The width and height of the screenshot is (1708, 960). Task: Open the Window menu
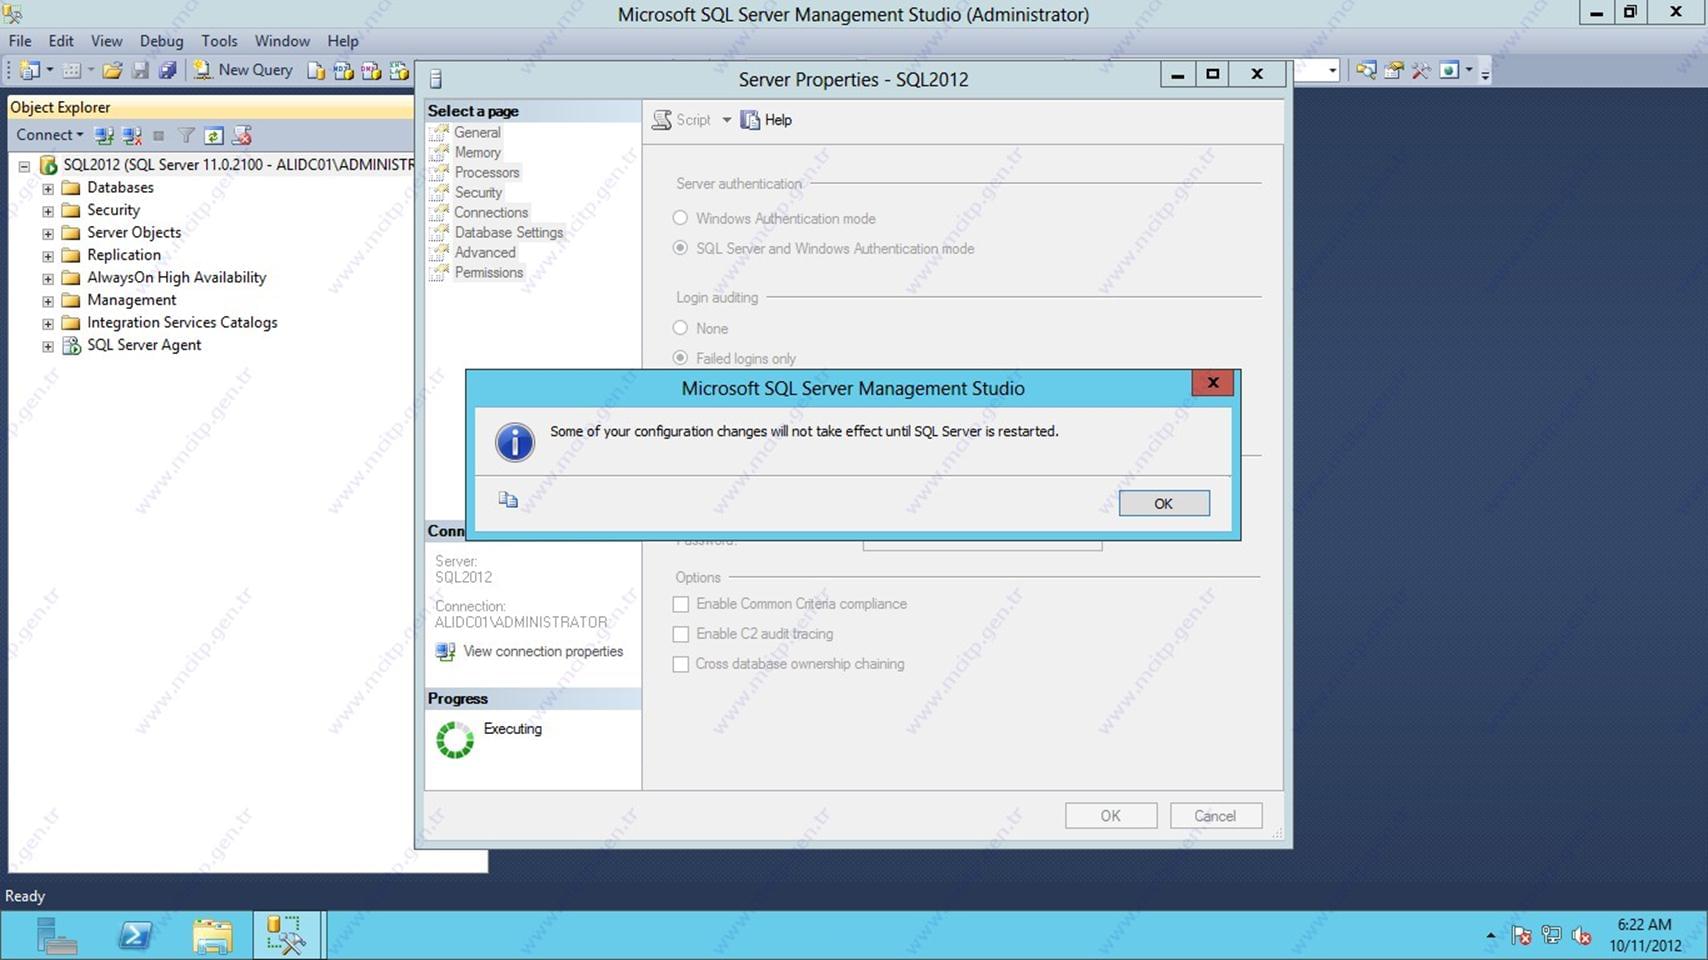282,41
